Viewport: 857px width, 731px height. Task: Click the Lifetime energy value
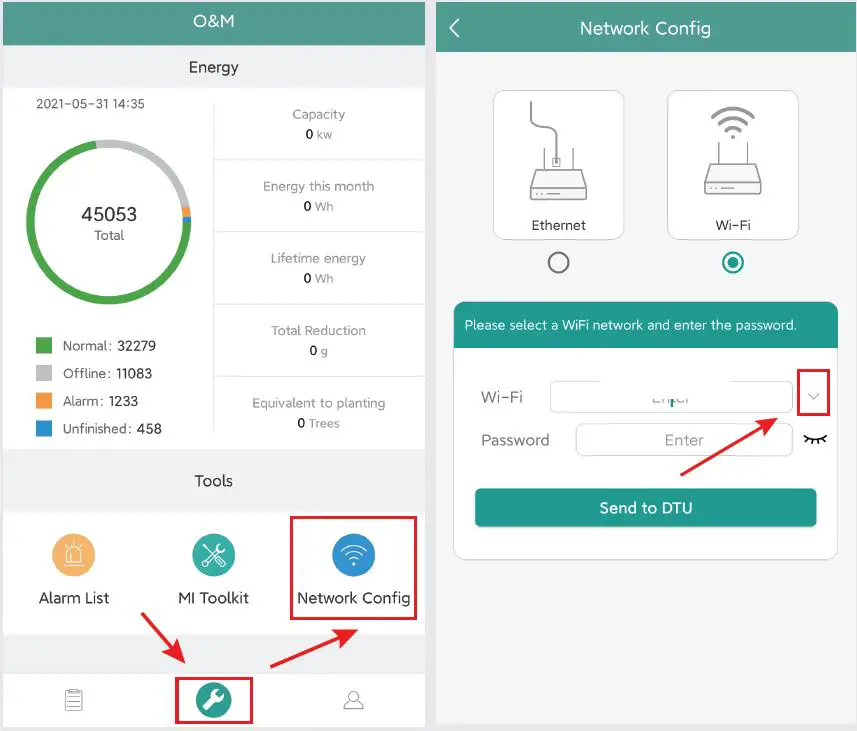point(319,278)
